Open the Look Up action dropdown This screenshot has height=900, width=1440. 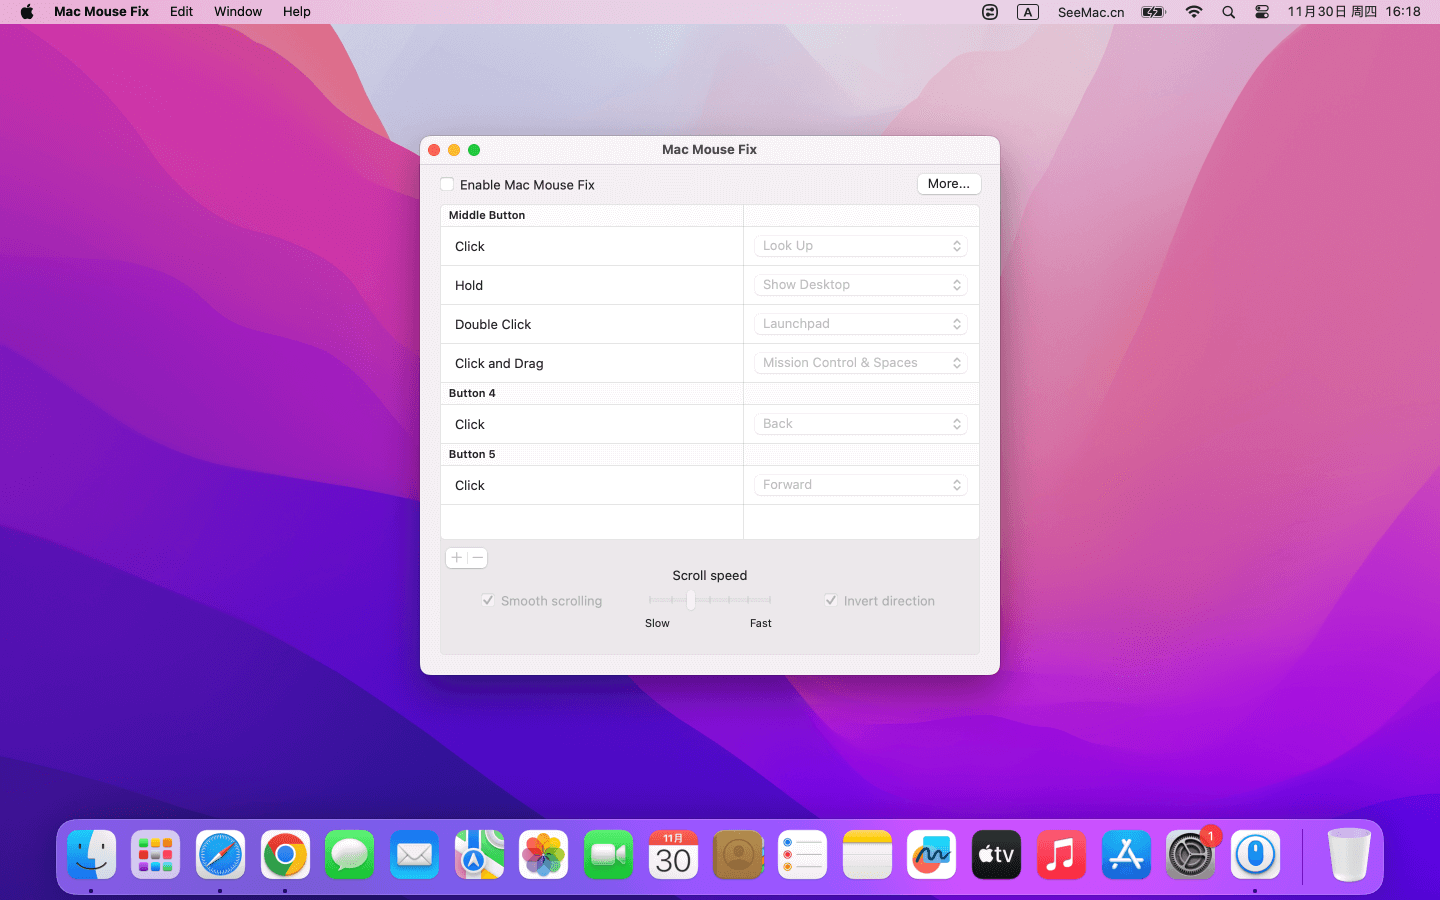tap(860, 246)
